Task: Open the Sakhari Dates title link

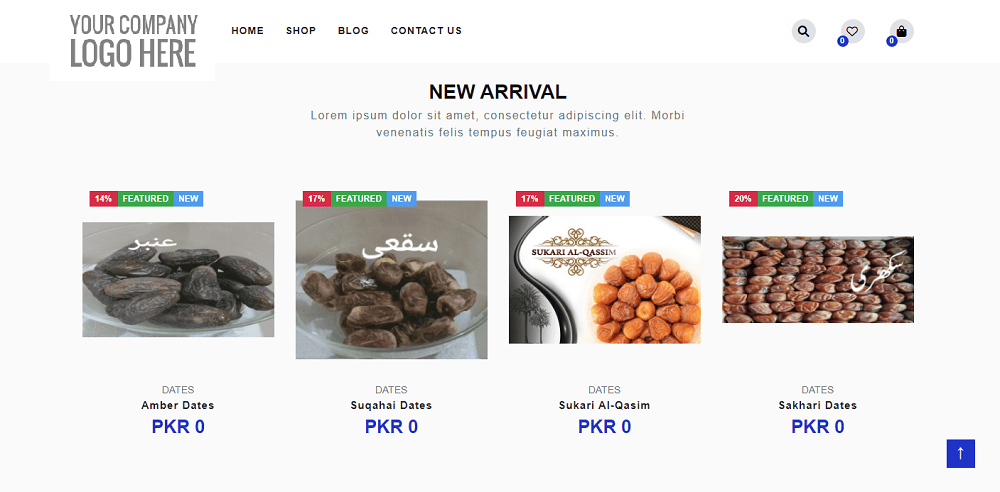Action: point(818,405)
